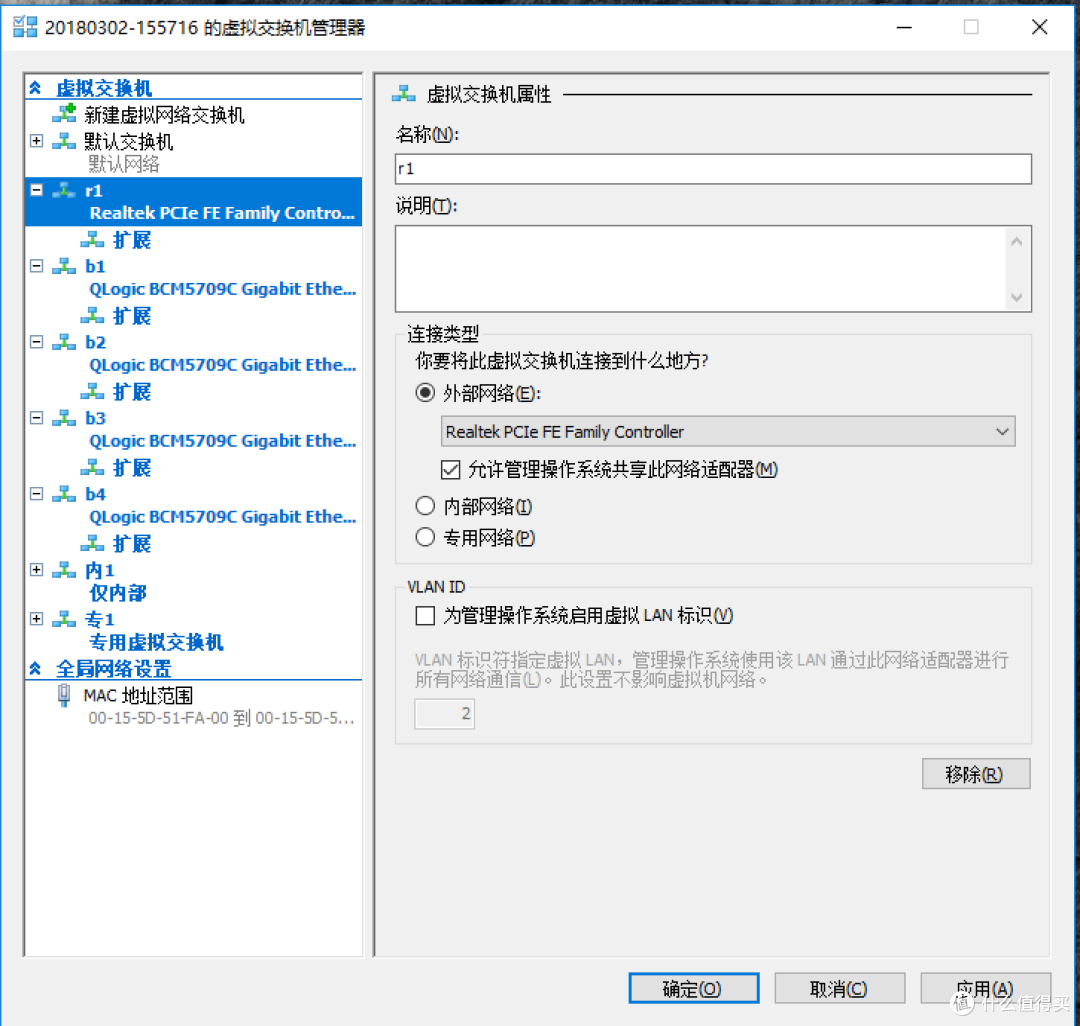Select the MAC 地址范围 label
Screen dimensions: 1080x1026
click(x=138, y=695)
